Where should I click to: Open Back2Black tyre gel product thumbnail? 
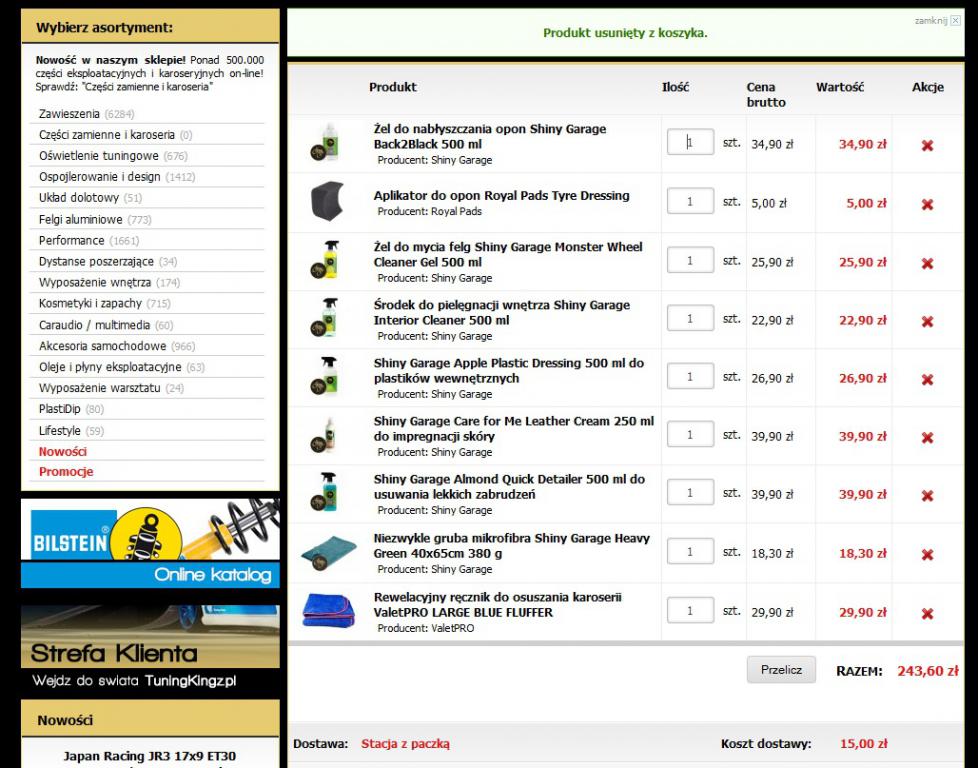click(326, 142)
